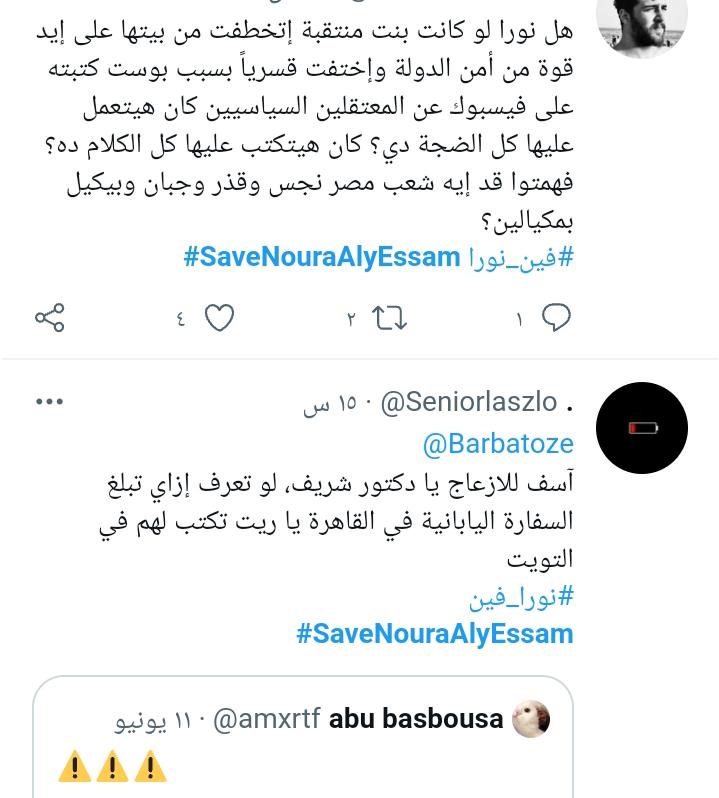Open the #فين_نورا hashtag
Image resolution: width=719 pixels, height=798 pixels.
521,257
